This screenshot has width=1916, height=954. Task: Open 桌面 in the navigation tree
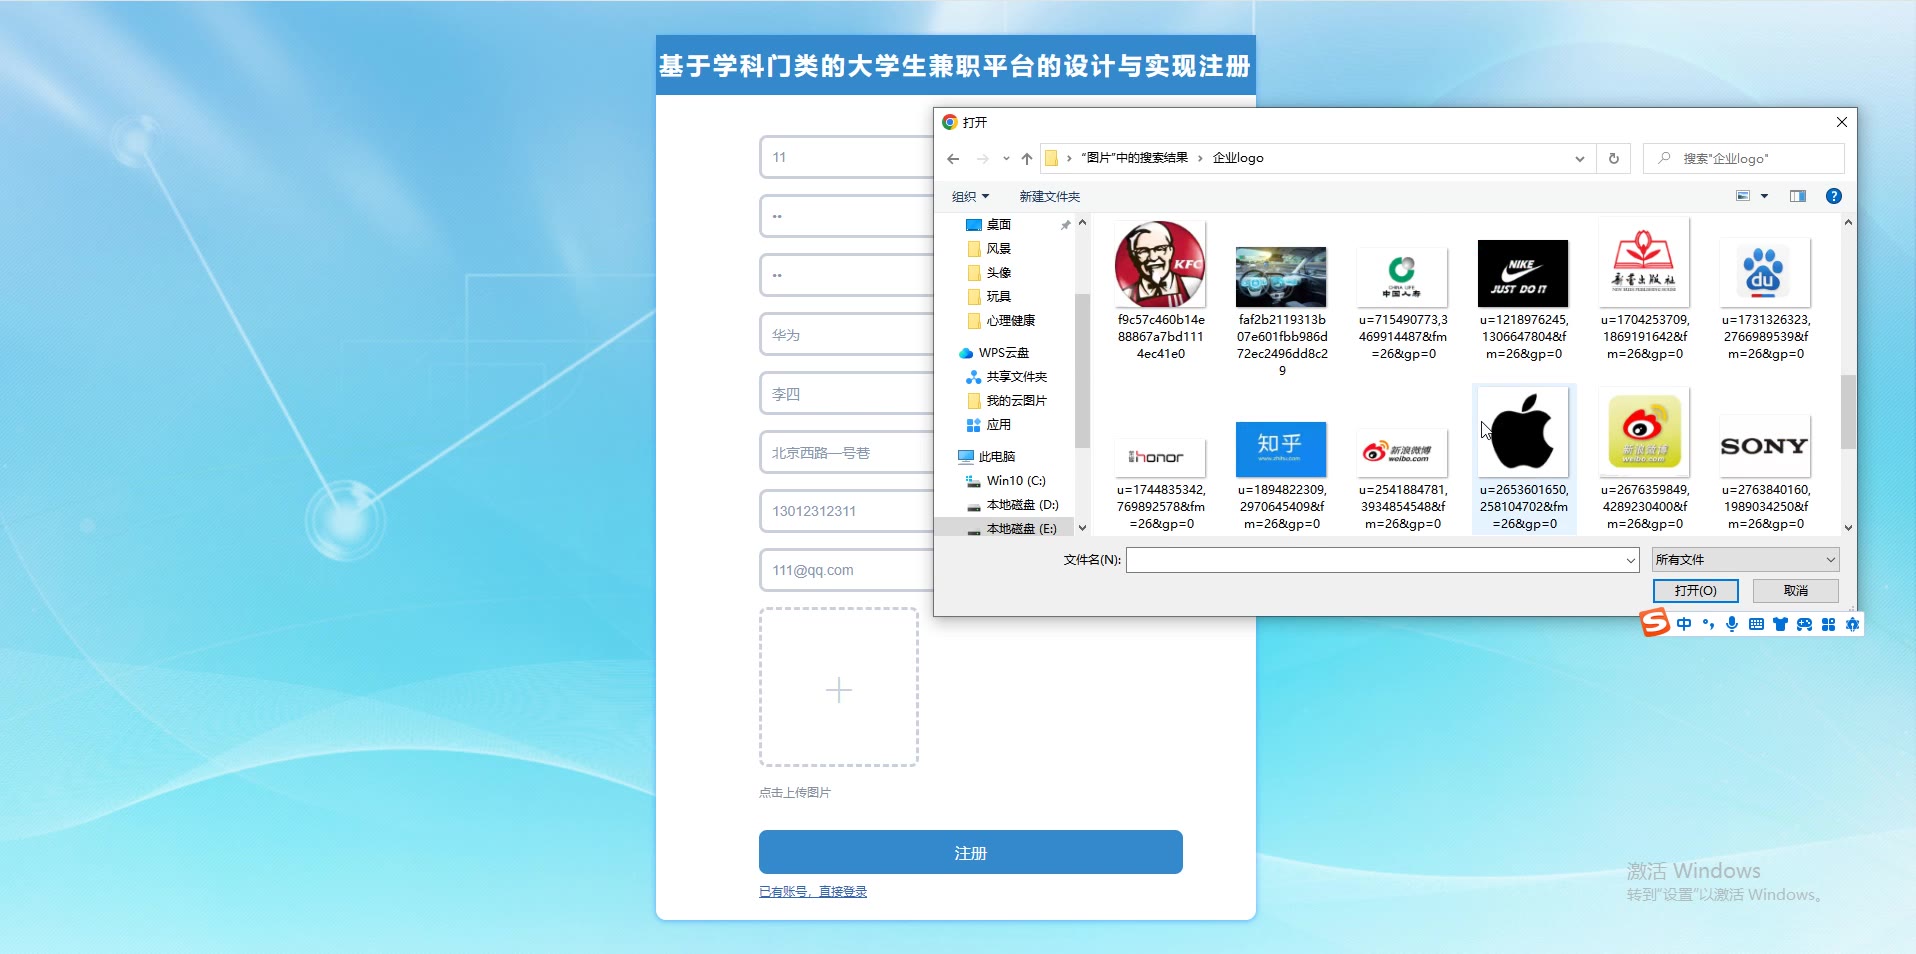coord(999,225)
